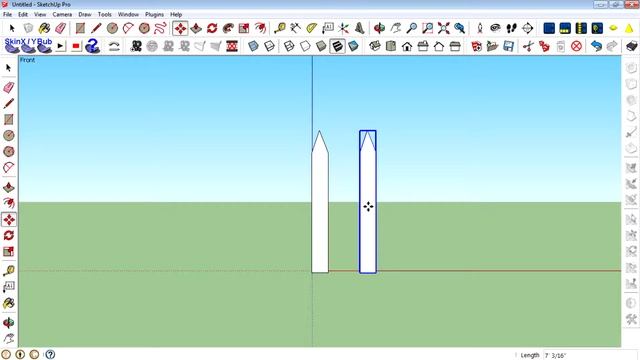Choose the Rotate tool in top toolbar
The image size is (640, 360).
click(x=212, y=28)
